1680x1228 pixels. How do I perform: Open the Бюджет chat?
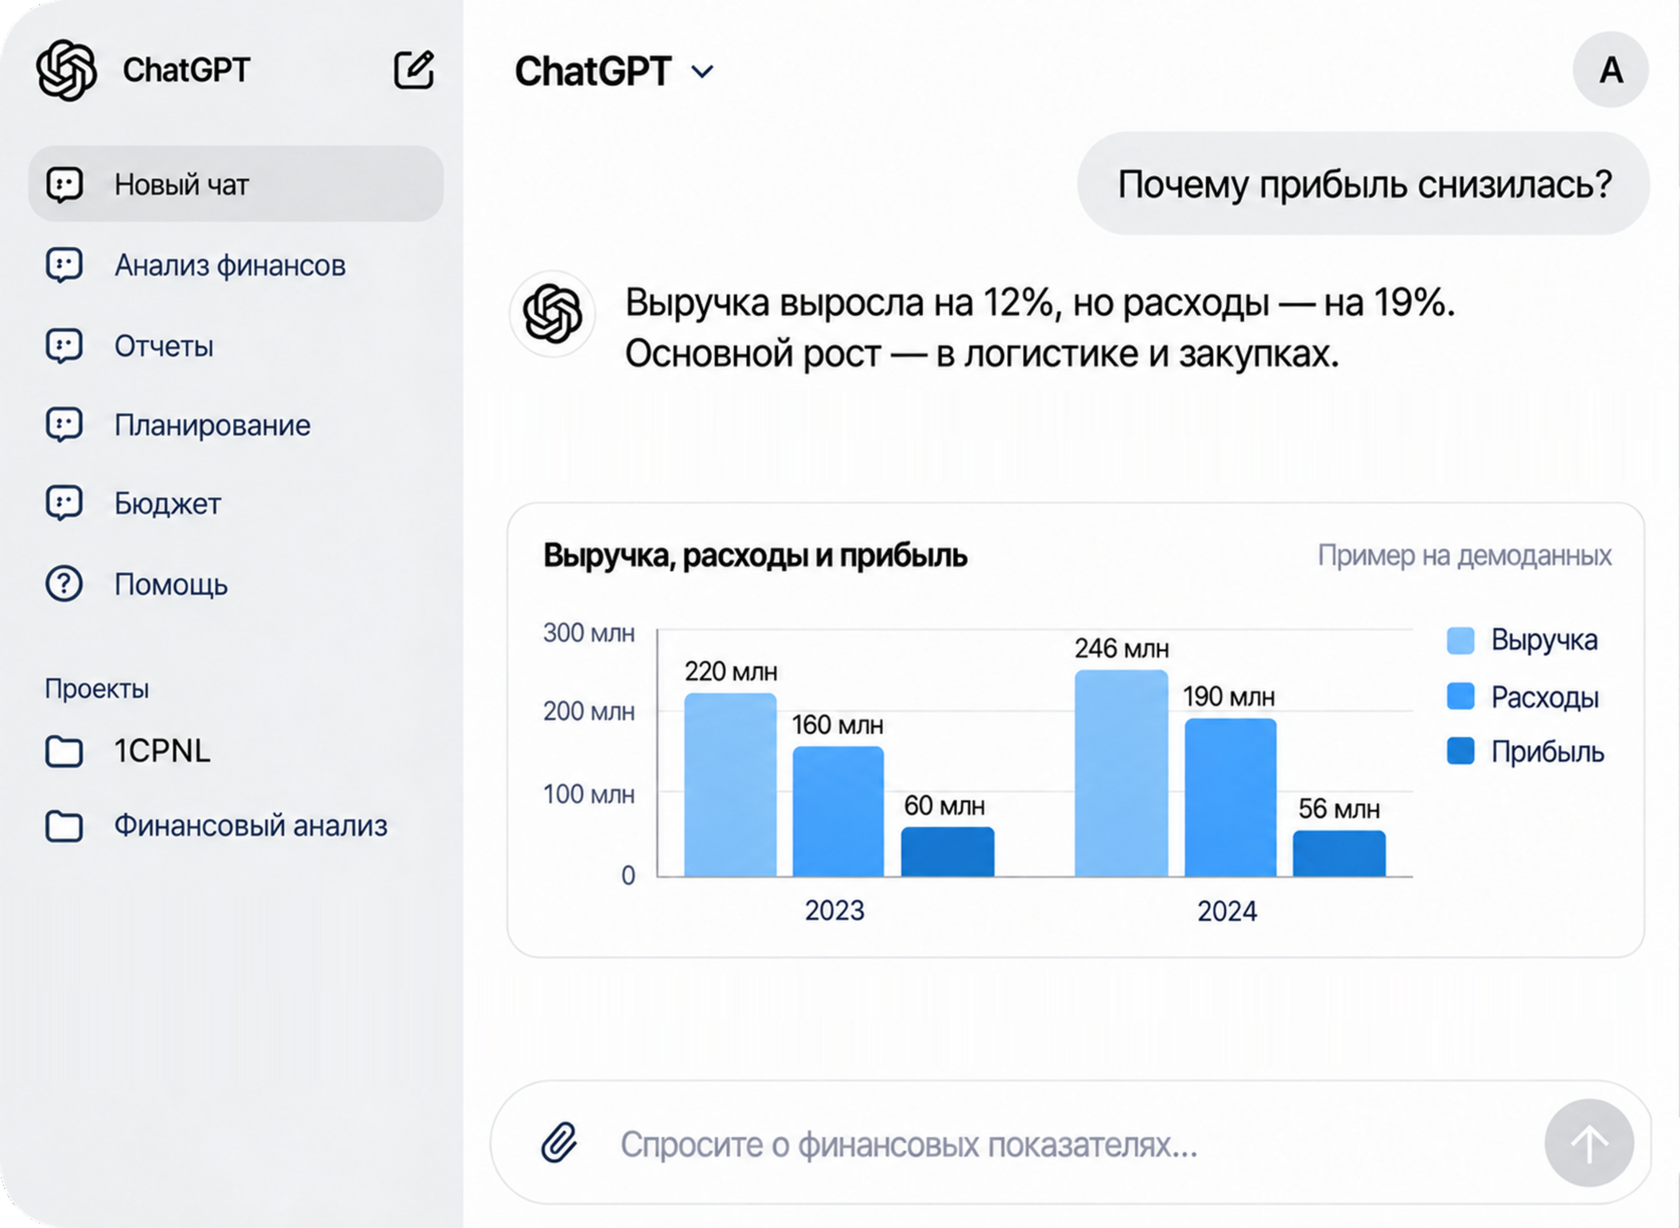pyautogui.click(x=168, y=503)
